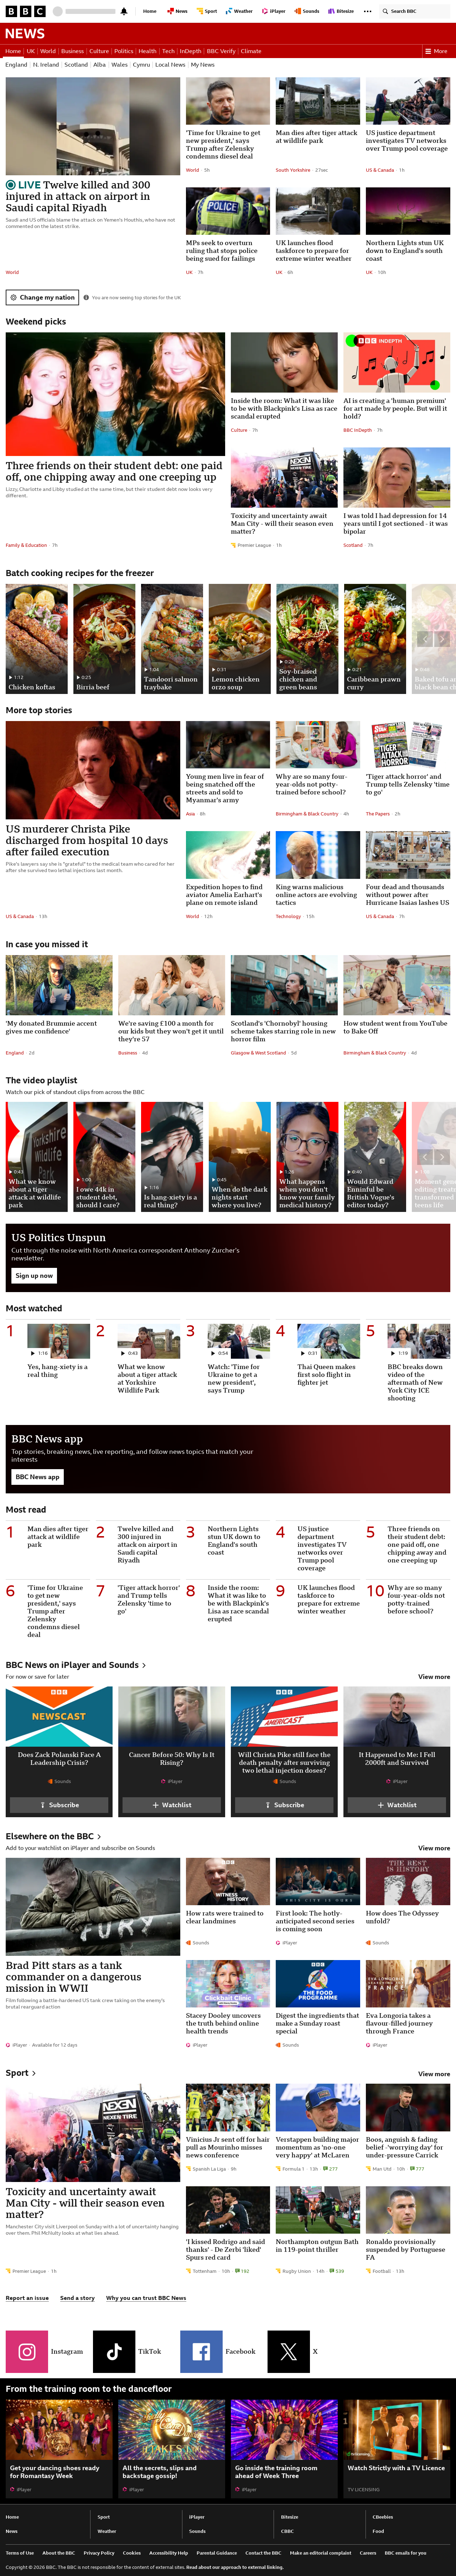Open iPlayer from the top navigation
The width and height of the screenshot is (456, 2576).
[x=274, y=11]
